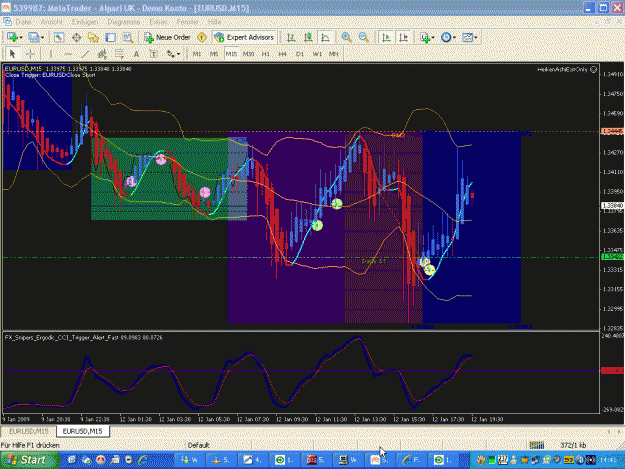Toggle the Expert Advisors button
The height and width of the screenshot is (469, 625).
click(244, 37)
